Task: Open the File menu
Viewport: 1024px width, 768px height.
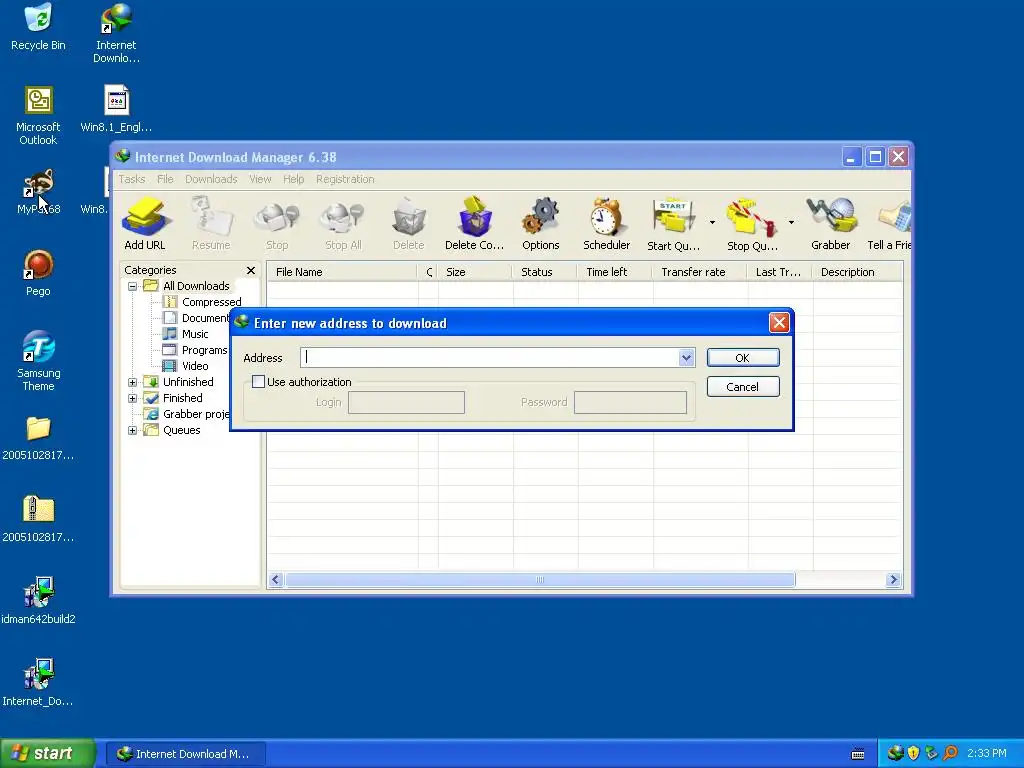Action: pos(165,179)
